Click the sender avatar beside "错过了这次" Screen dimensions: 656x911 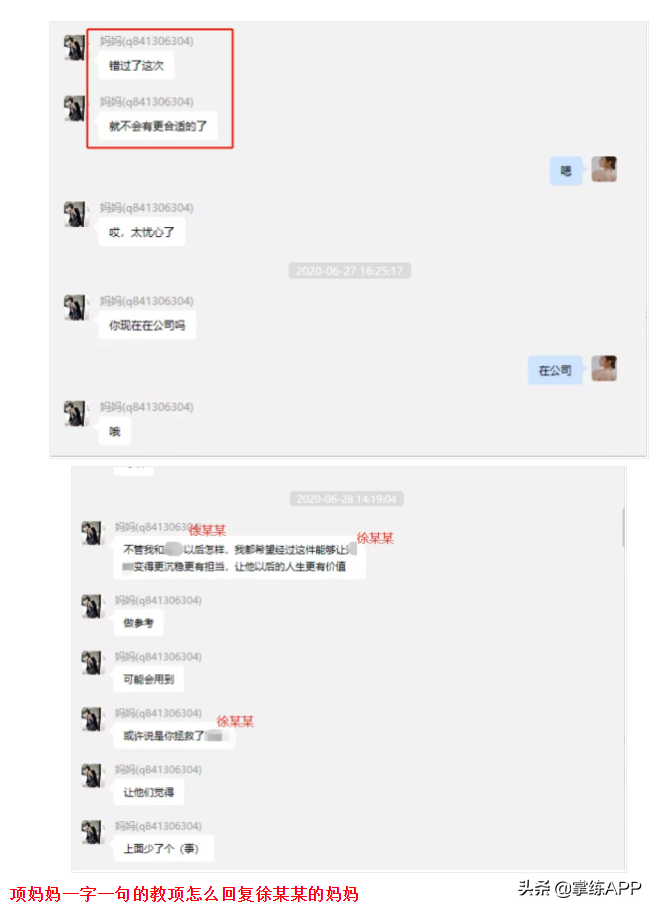74,47
